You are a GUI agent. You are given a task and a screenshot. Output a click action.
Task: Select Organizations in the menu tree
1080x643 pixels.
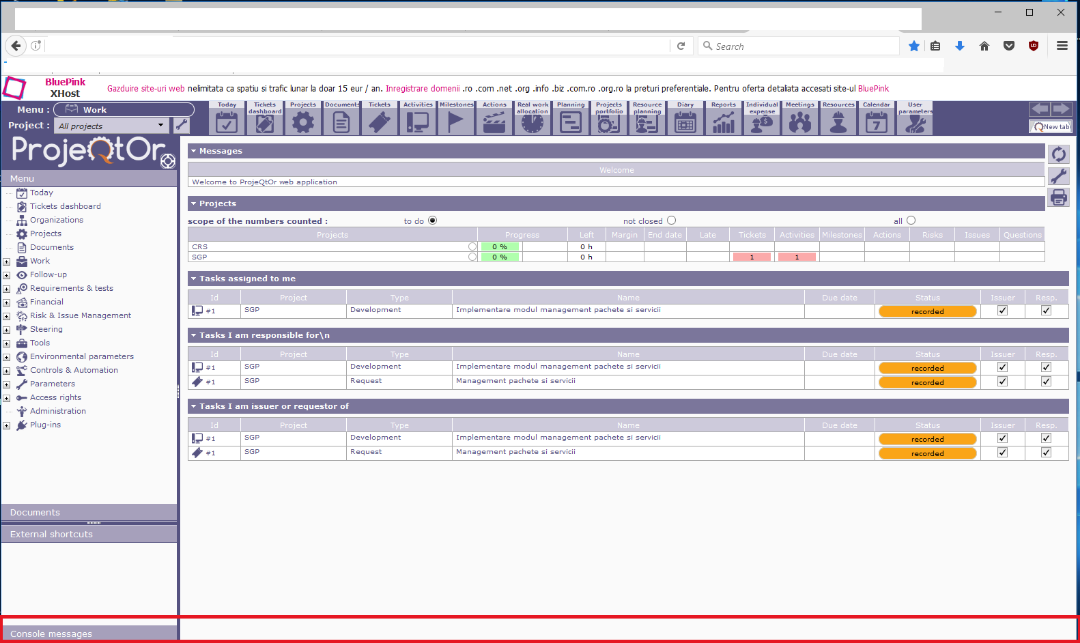[x=56, y=220]
